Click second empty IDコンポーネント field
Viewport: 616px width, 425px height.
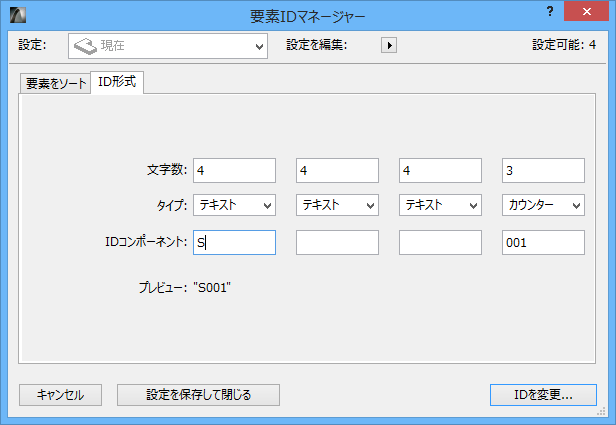(337, 242)
